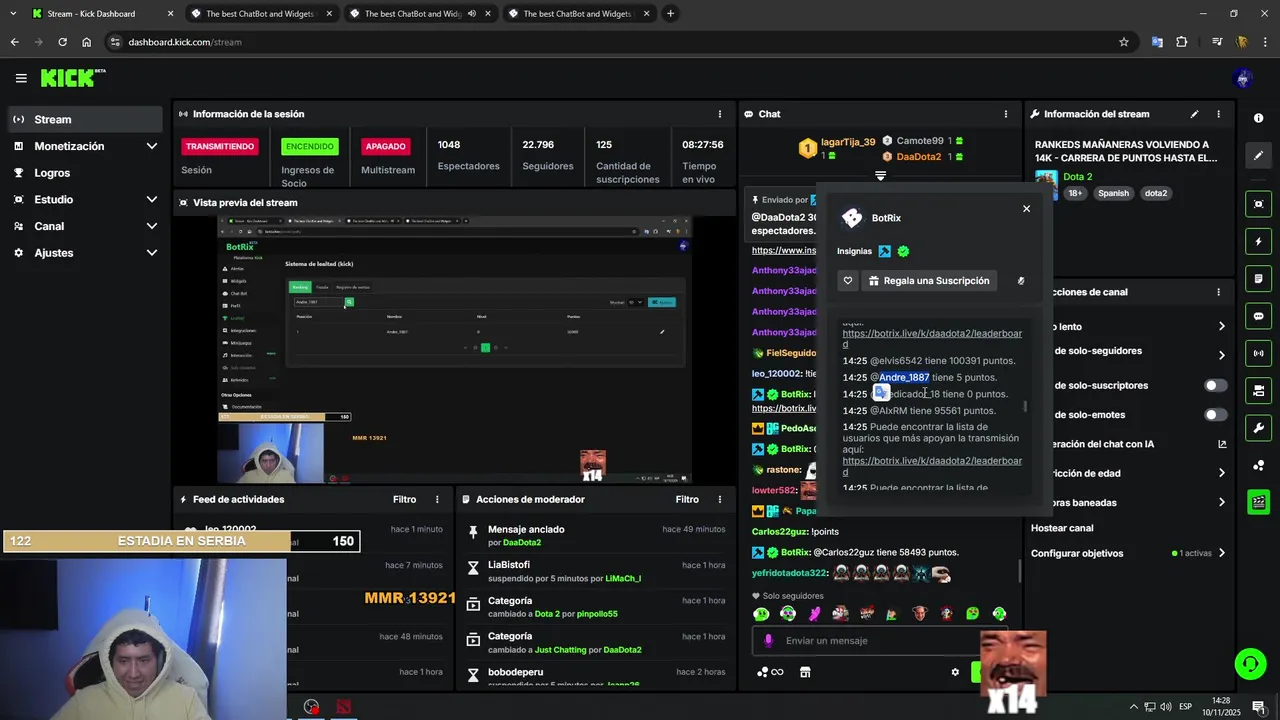
Task: Click the user avatar in the Kick header
Action: [x=1244, y=78]
